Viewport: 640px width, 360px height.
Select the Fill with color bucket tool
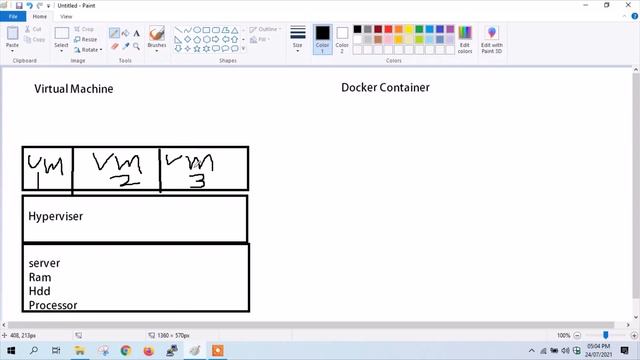(125, 33)
